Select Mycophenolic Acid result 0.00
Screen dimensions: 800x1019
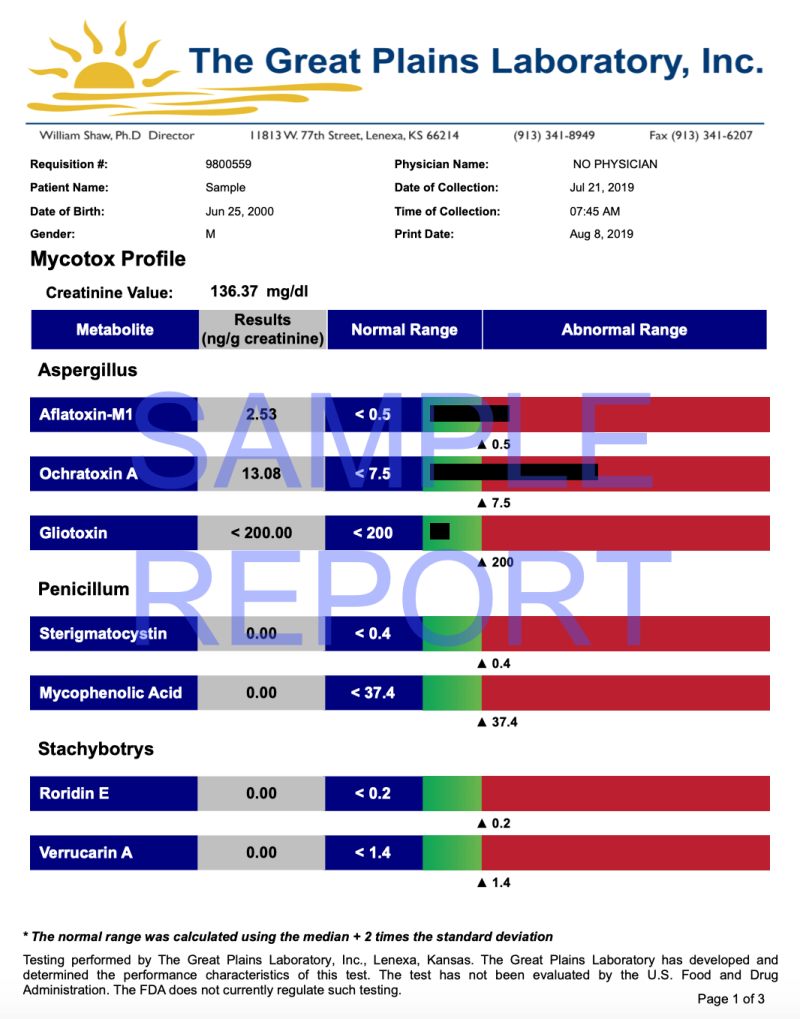pyautogui.click(x=261, y=693)
